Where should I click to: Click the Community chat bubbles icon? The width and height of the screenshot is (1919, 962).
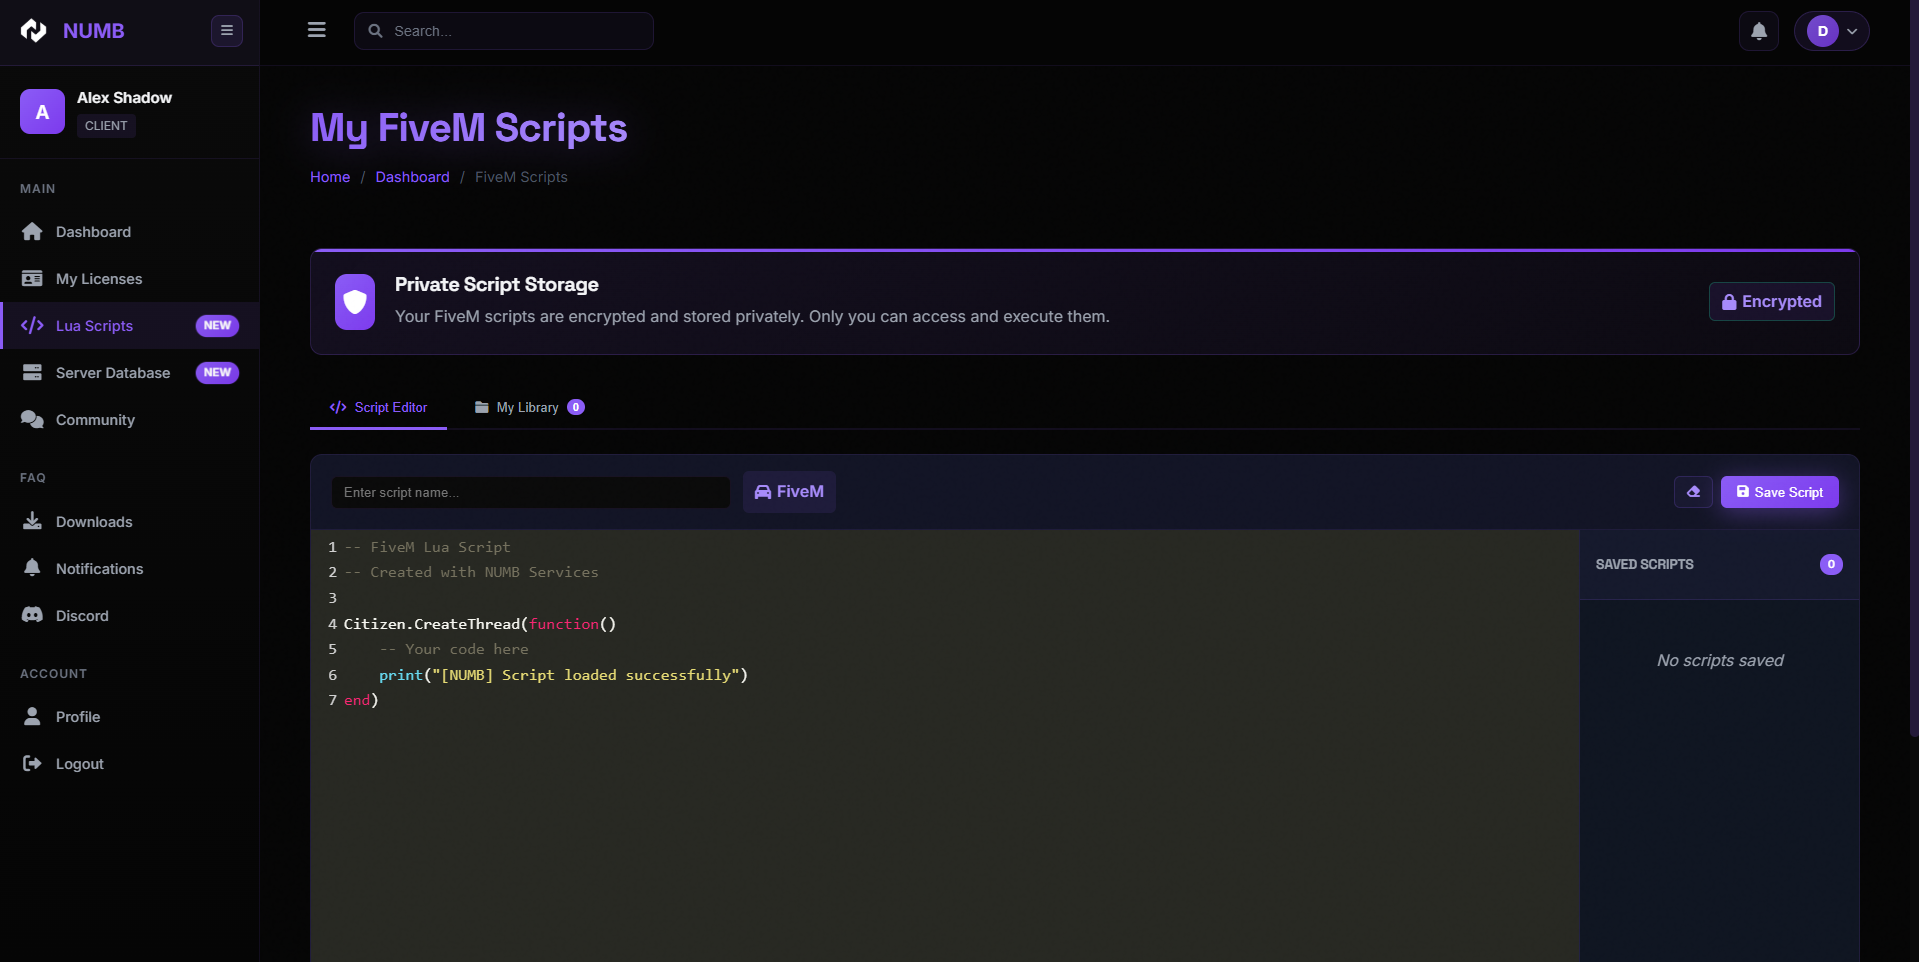(32, 420)
